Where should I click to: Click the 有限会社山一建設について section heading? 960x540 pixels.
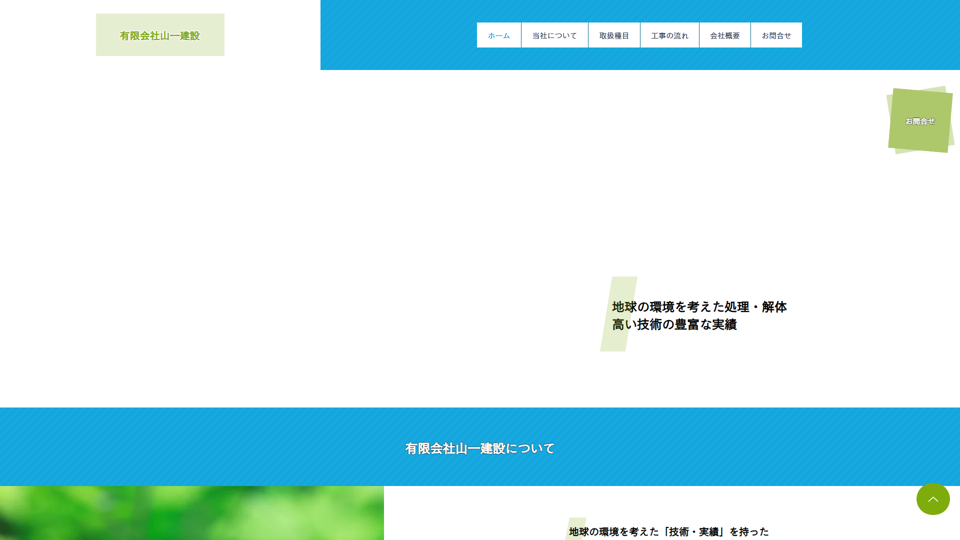pyautogui.click(x=480, y=448)
